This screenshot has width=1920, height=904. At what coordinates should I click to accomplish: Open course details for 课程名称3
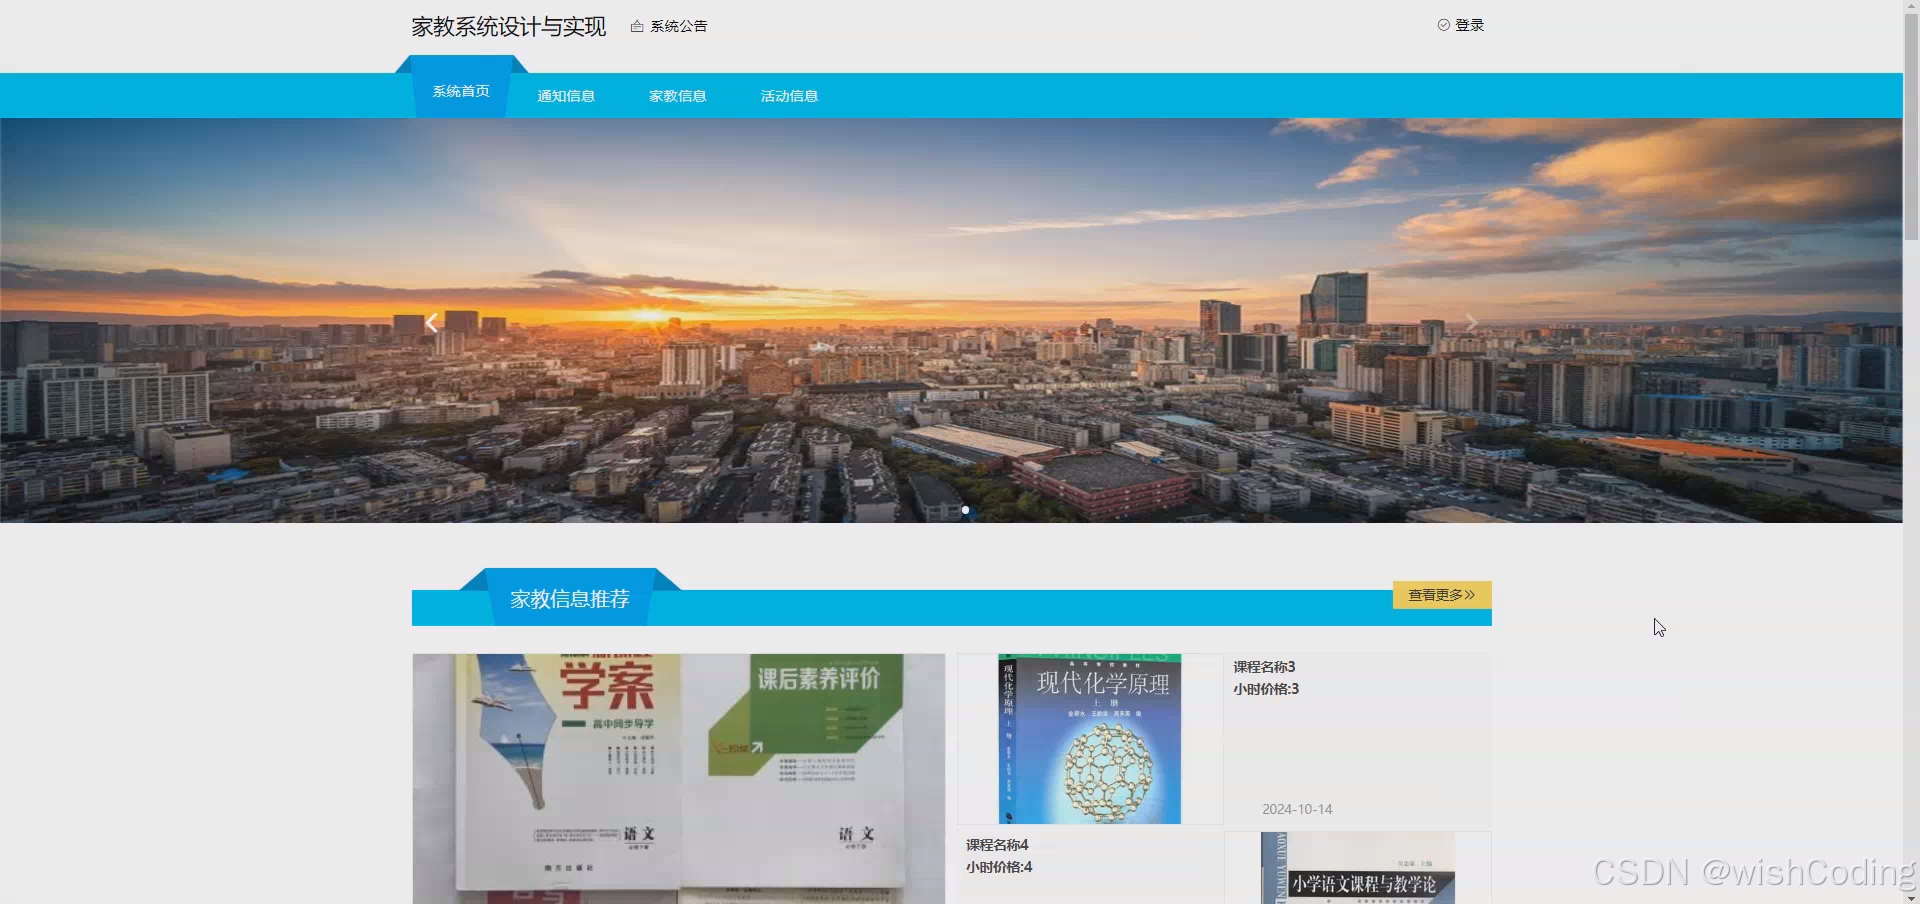point(1264,666)
